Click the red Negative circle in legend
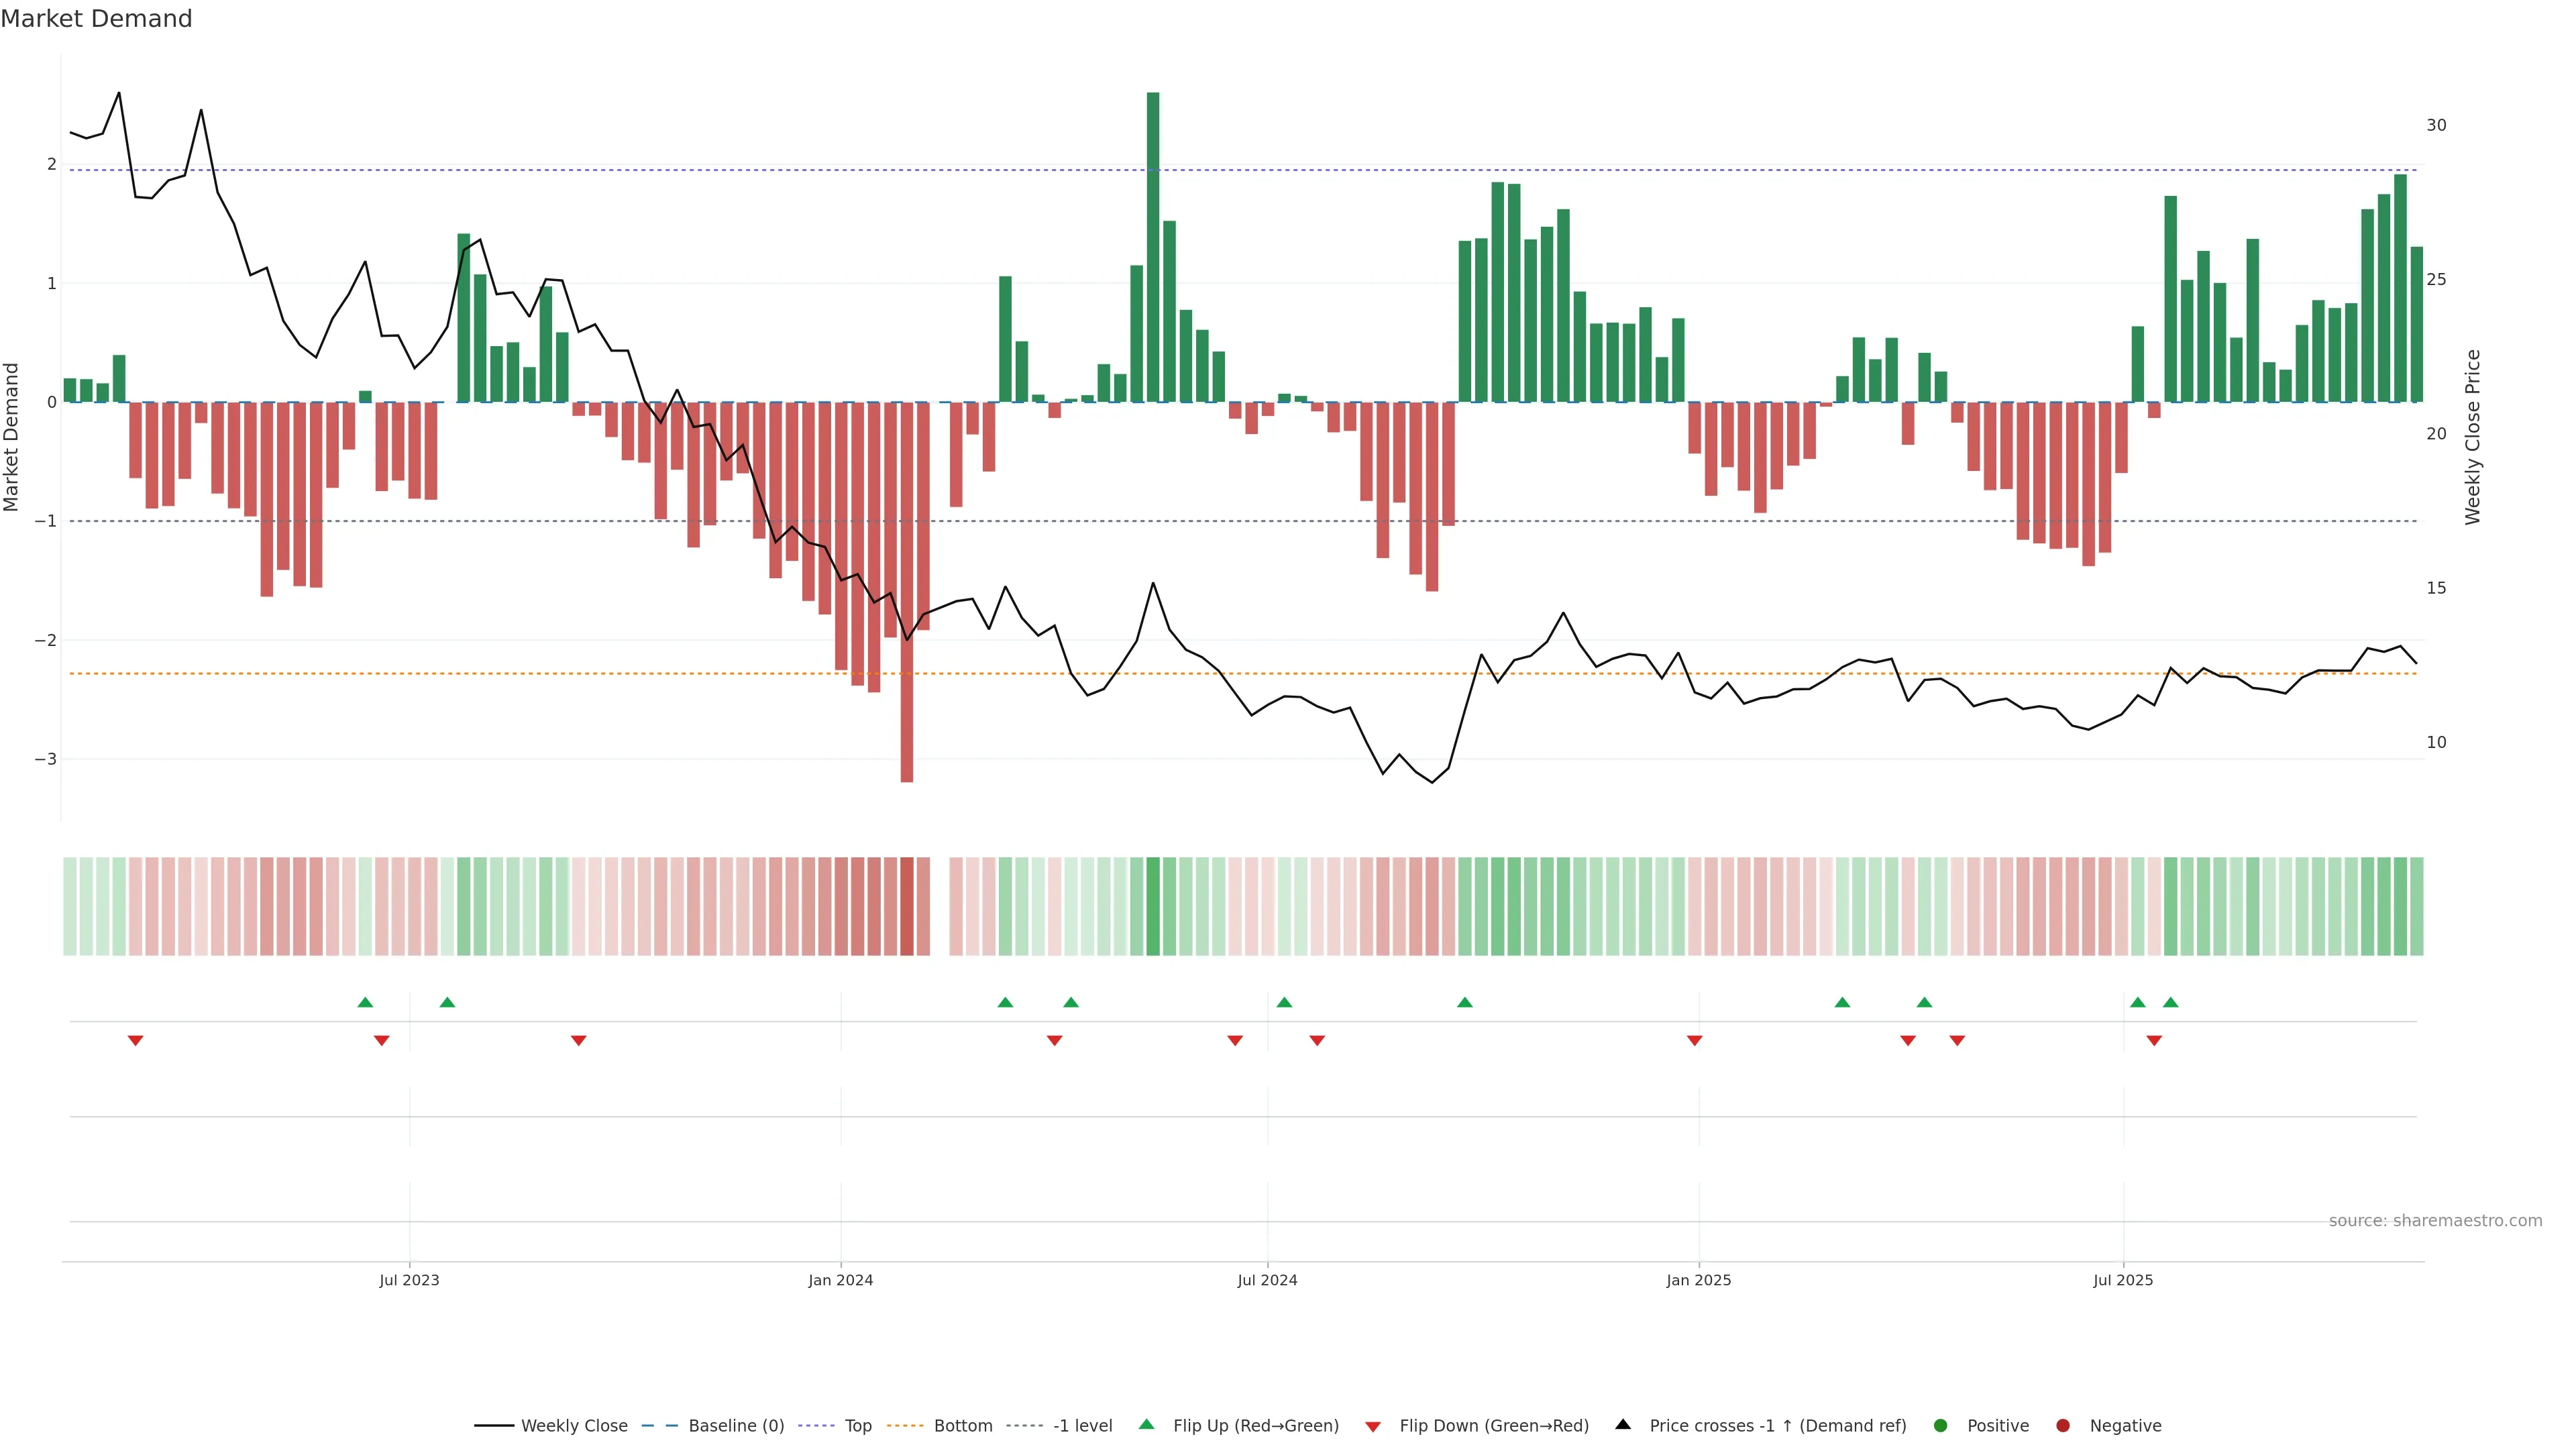Viewport: 2576px width, 1449px height. point(2062,1425)
